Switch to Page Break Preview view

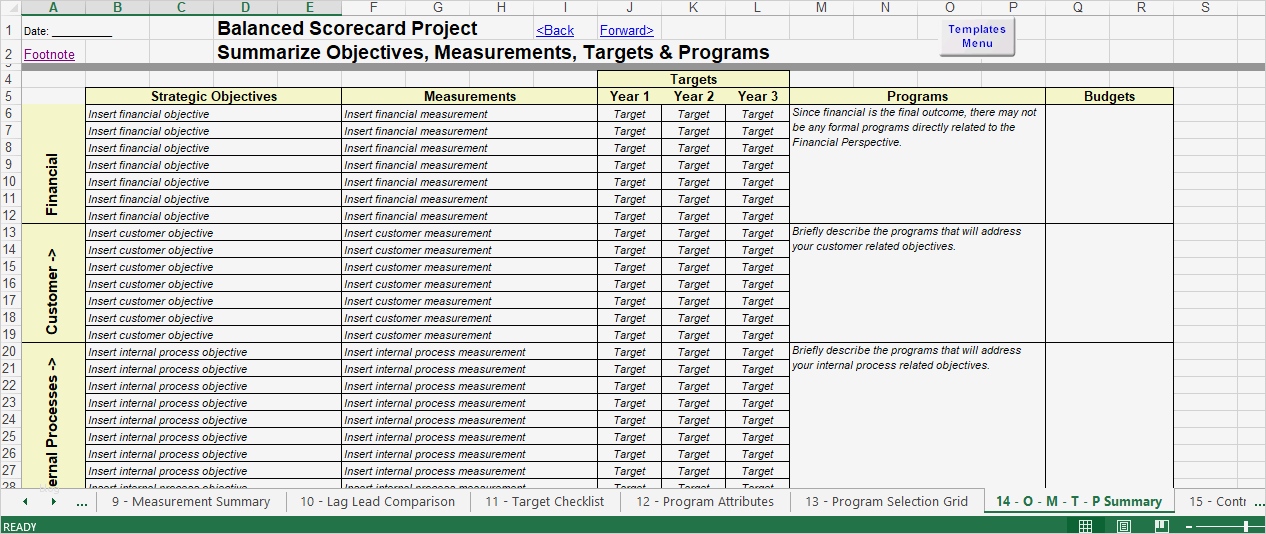(1161, 526)
